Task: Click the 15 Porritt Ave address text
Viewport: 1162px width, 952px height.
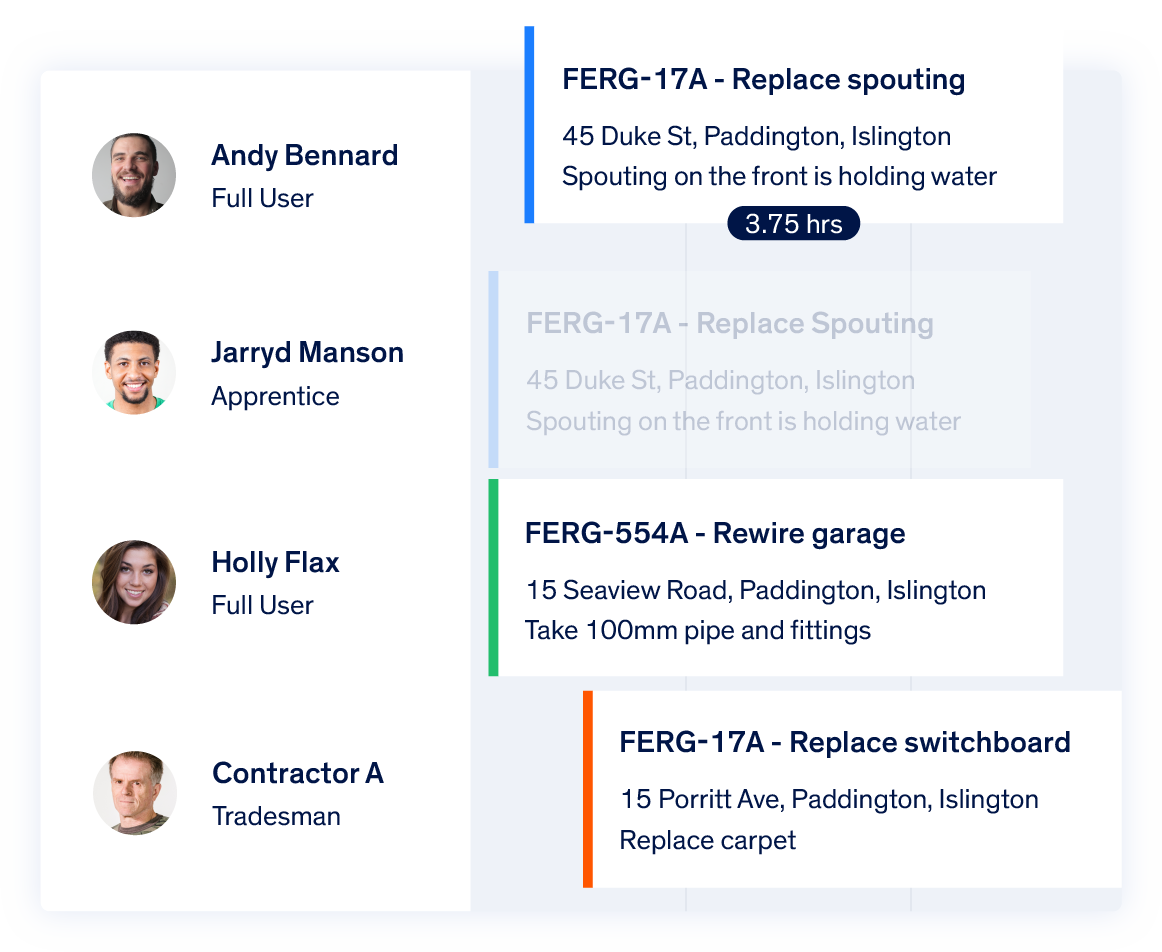Action: pyautogui.click(x=828, y=800)
